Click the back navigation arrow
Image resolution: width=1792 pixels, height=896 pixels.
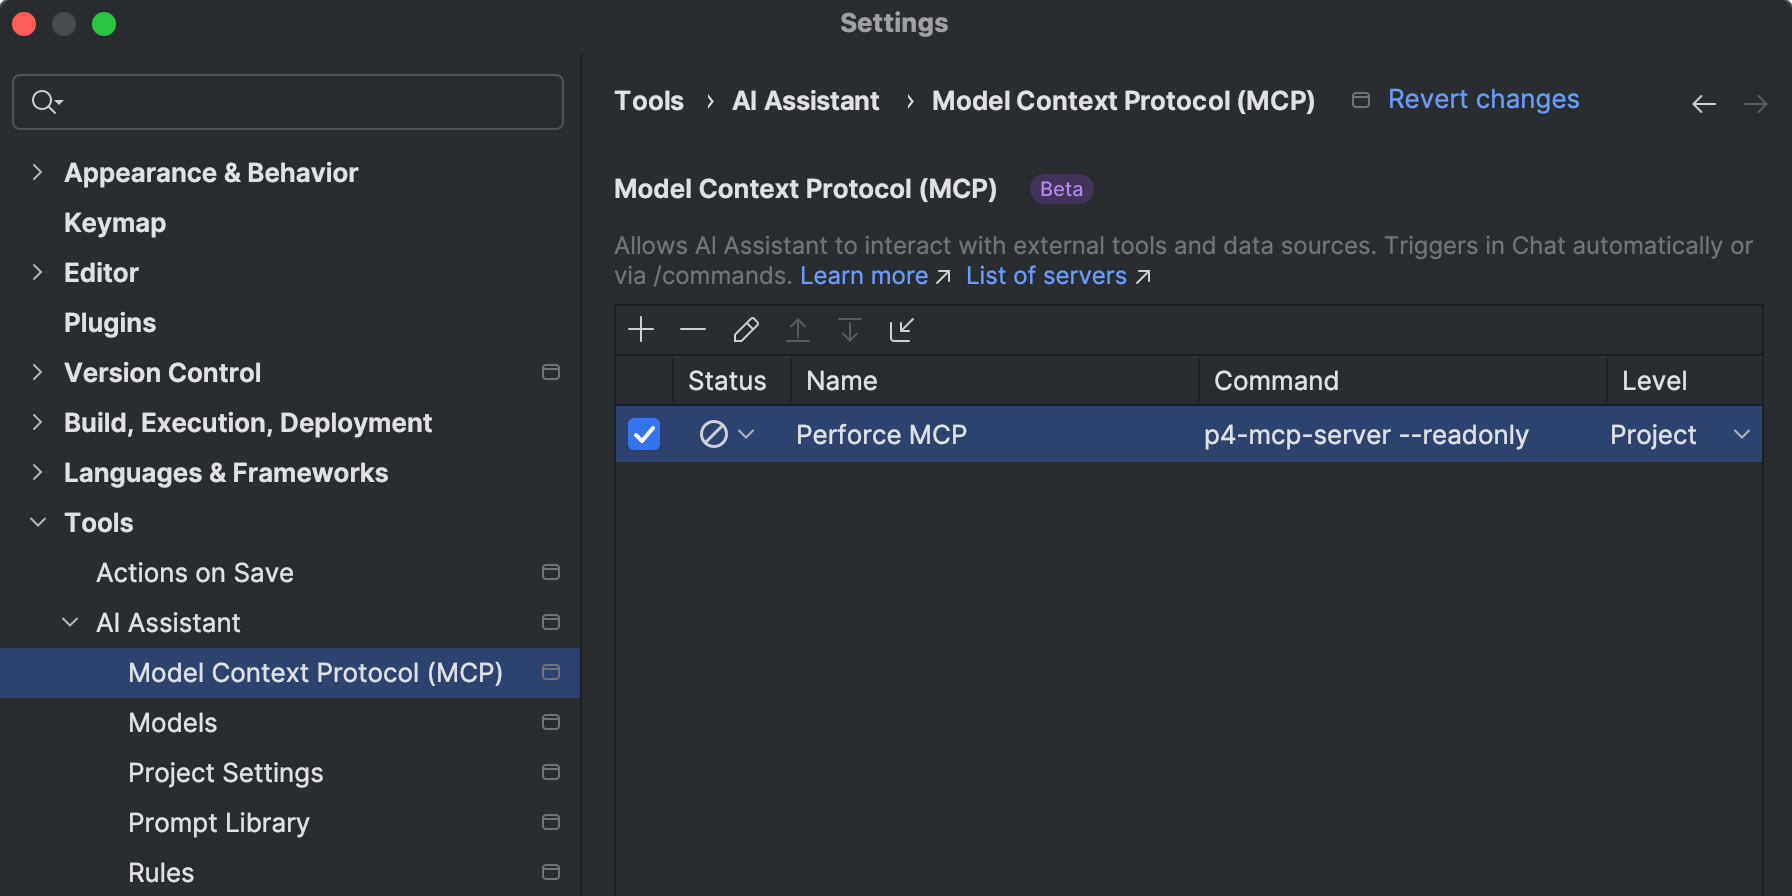(1704, 104)
